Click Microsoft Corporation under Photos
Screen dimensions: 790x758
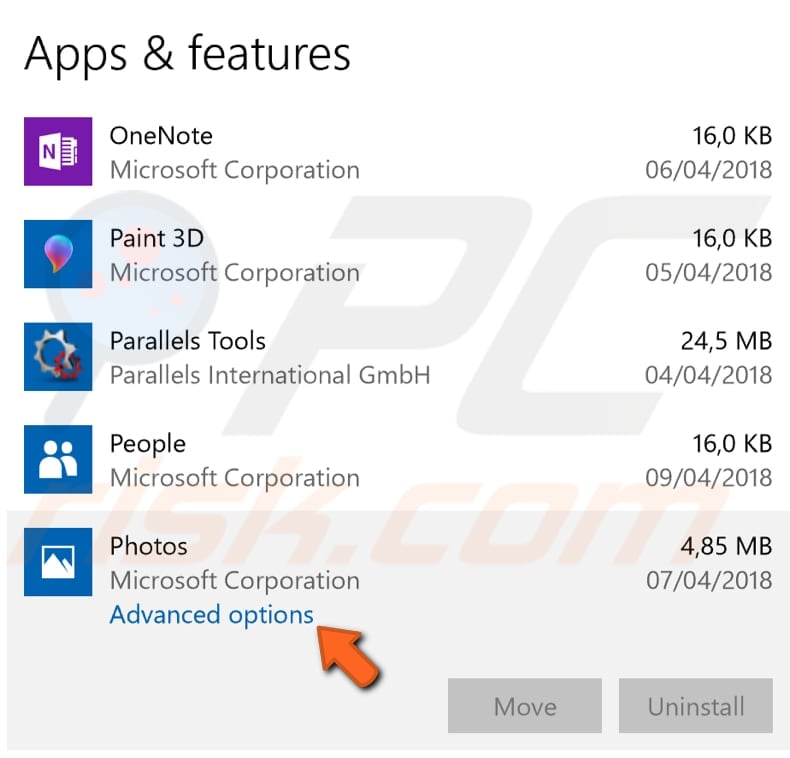pos(235,581)
